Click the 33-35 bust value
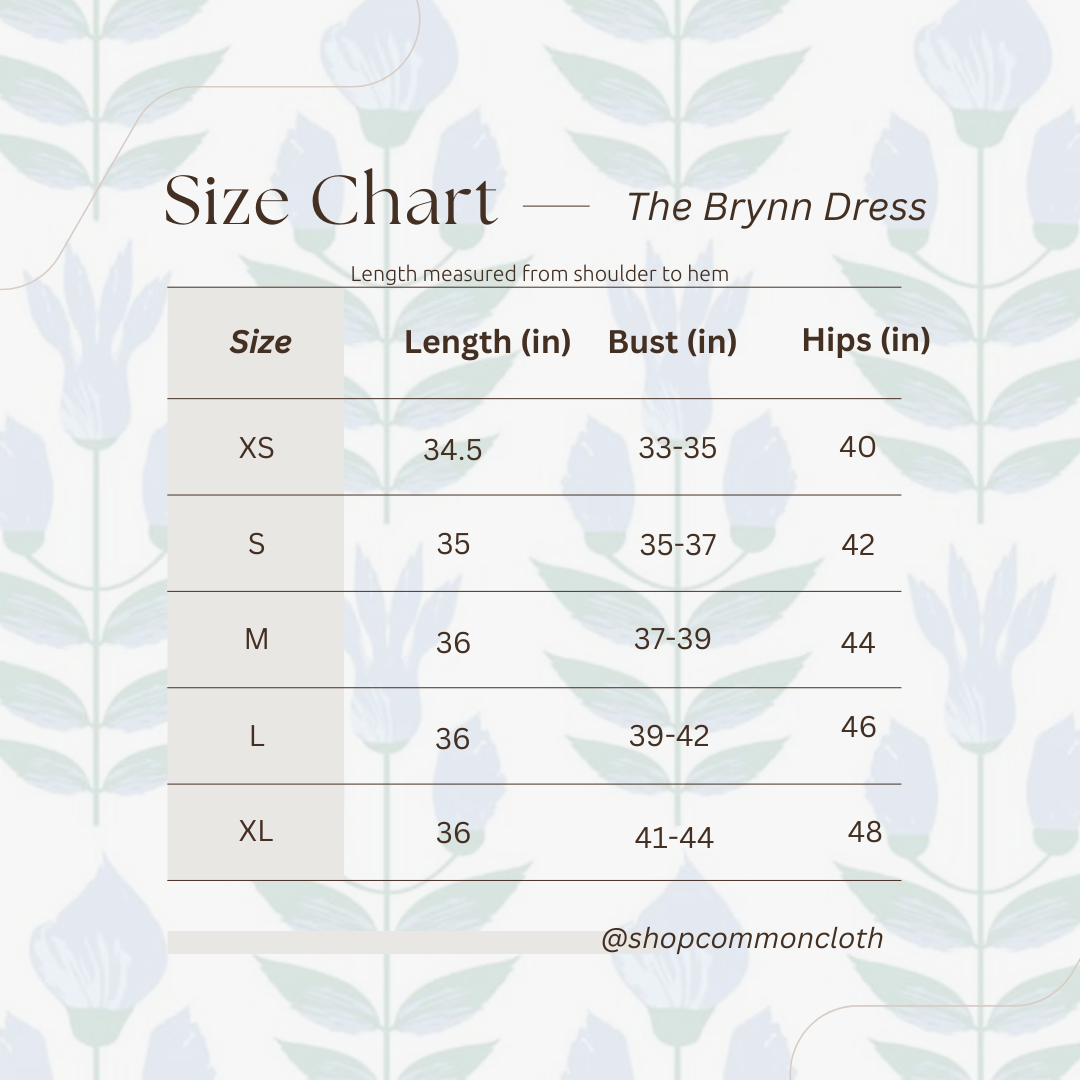 pyautogui.click(x=677, y=447)
